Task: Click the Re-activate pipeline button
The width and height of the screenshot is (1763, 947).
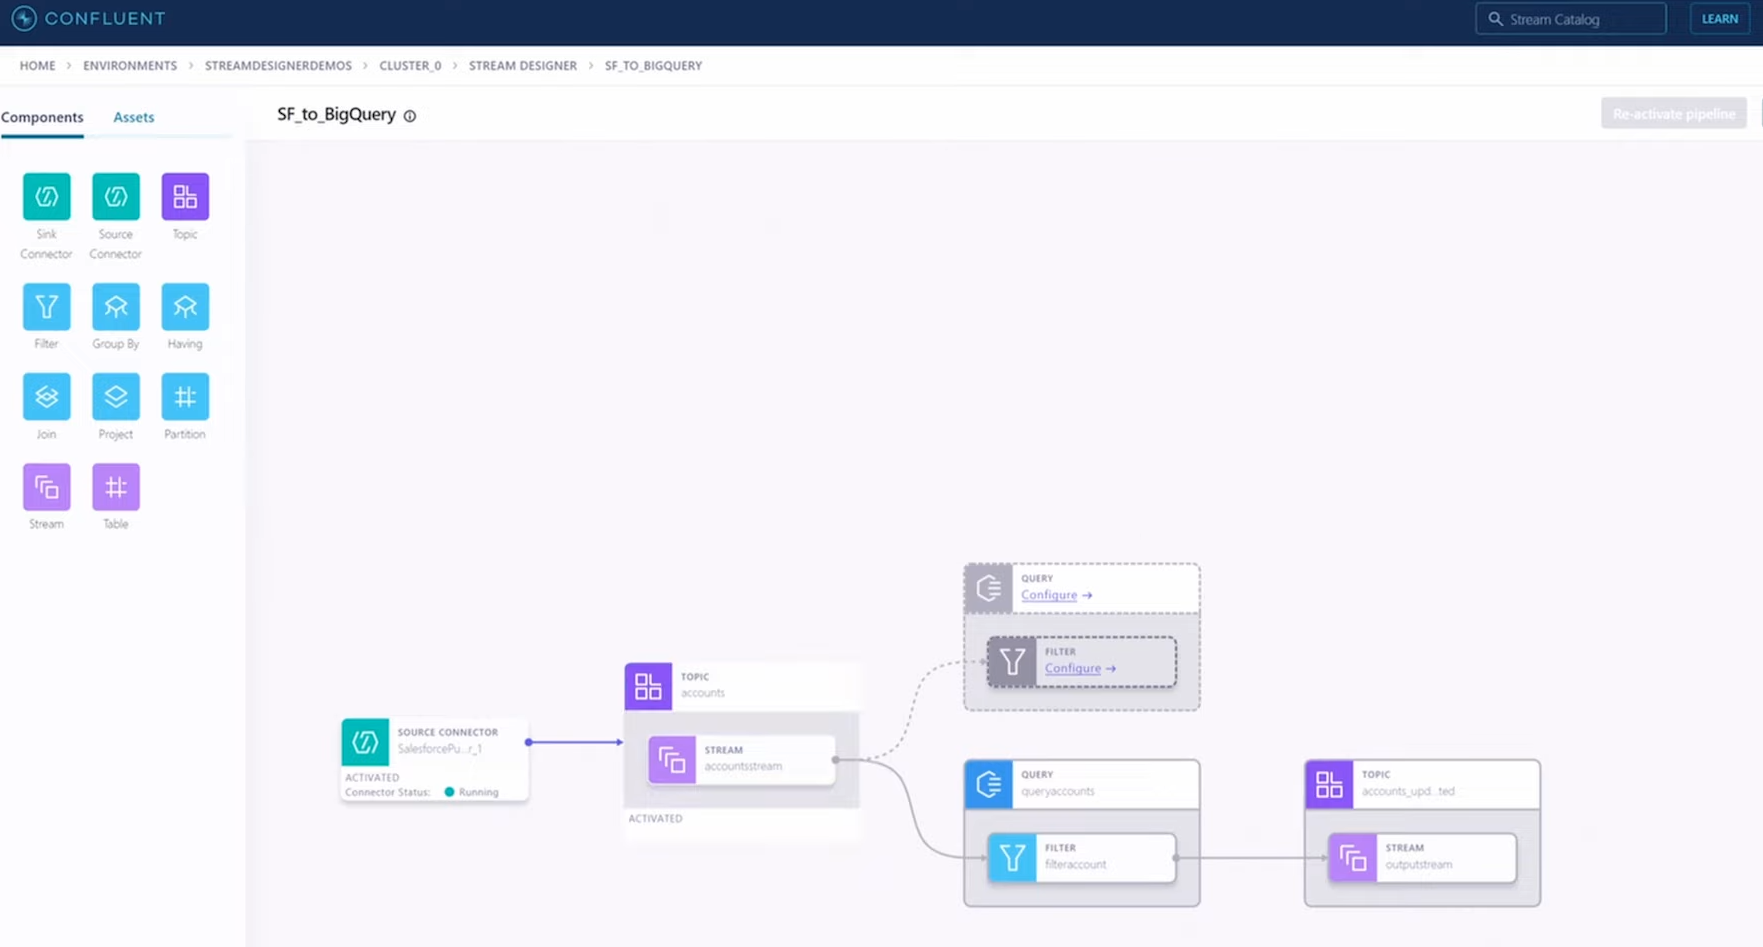Action: coord(1674,114)
